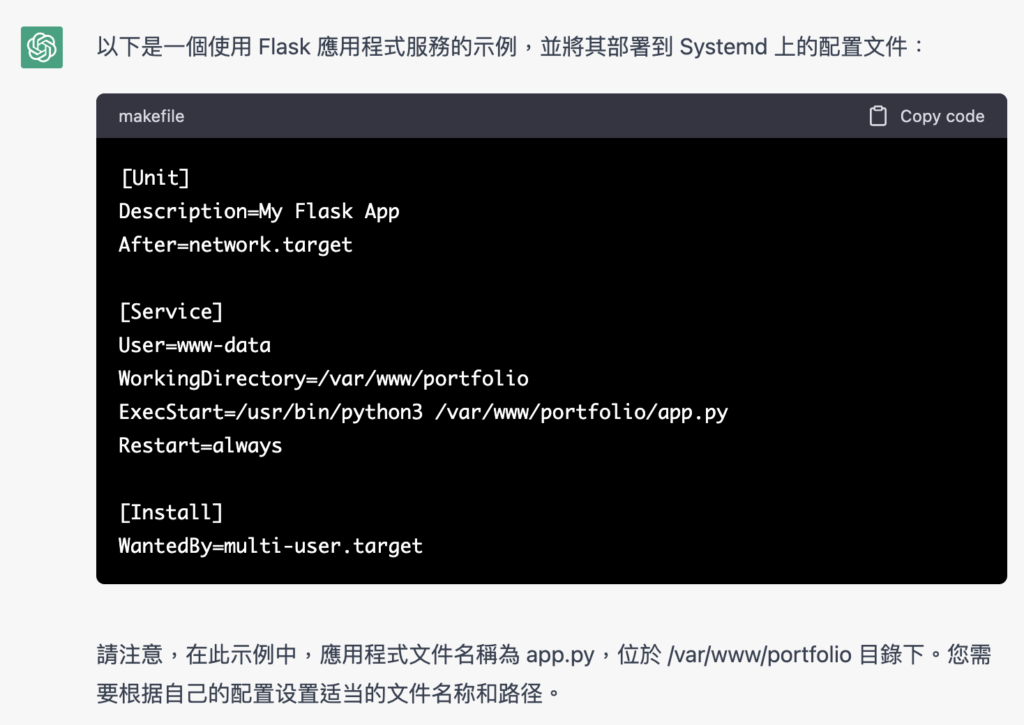This screenshot has width=1024, height=725.
Task: Click the User=www-data line
Action: tap(194, 345)
